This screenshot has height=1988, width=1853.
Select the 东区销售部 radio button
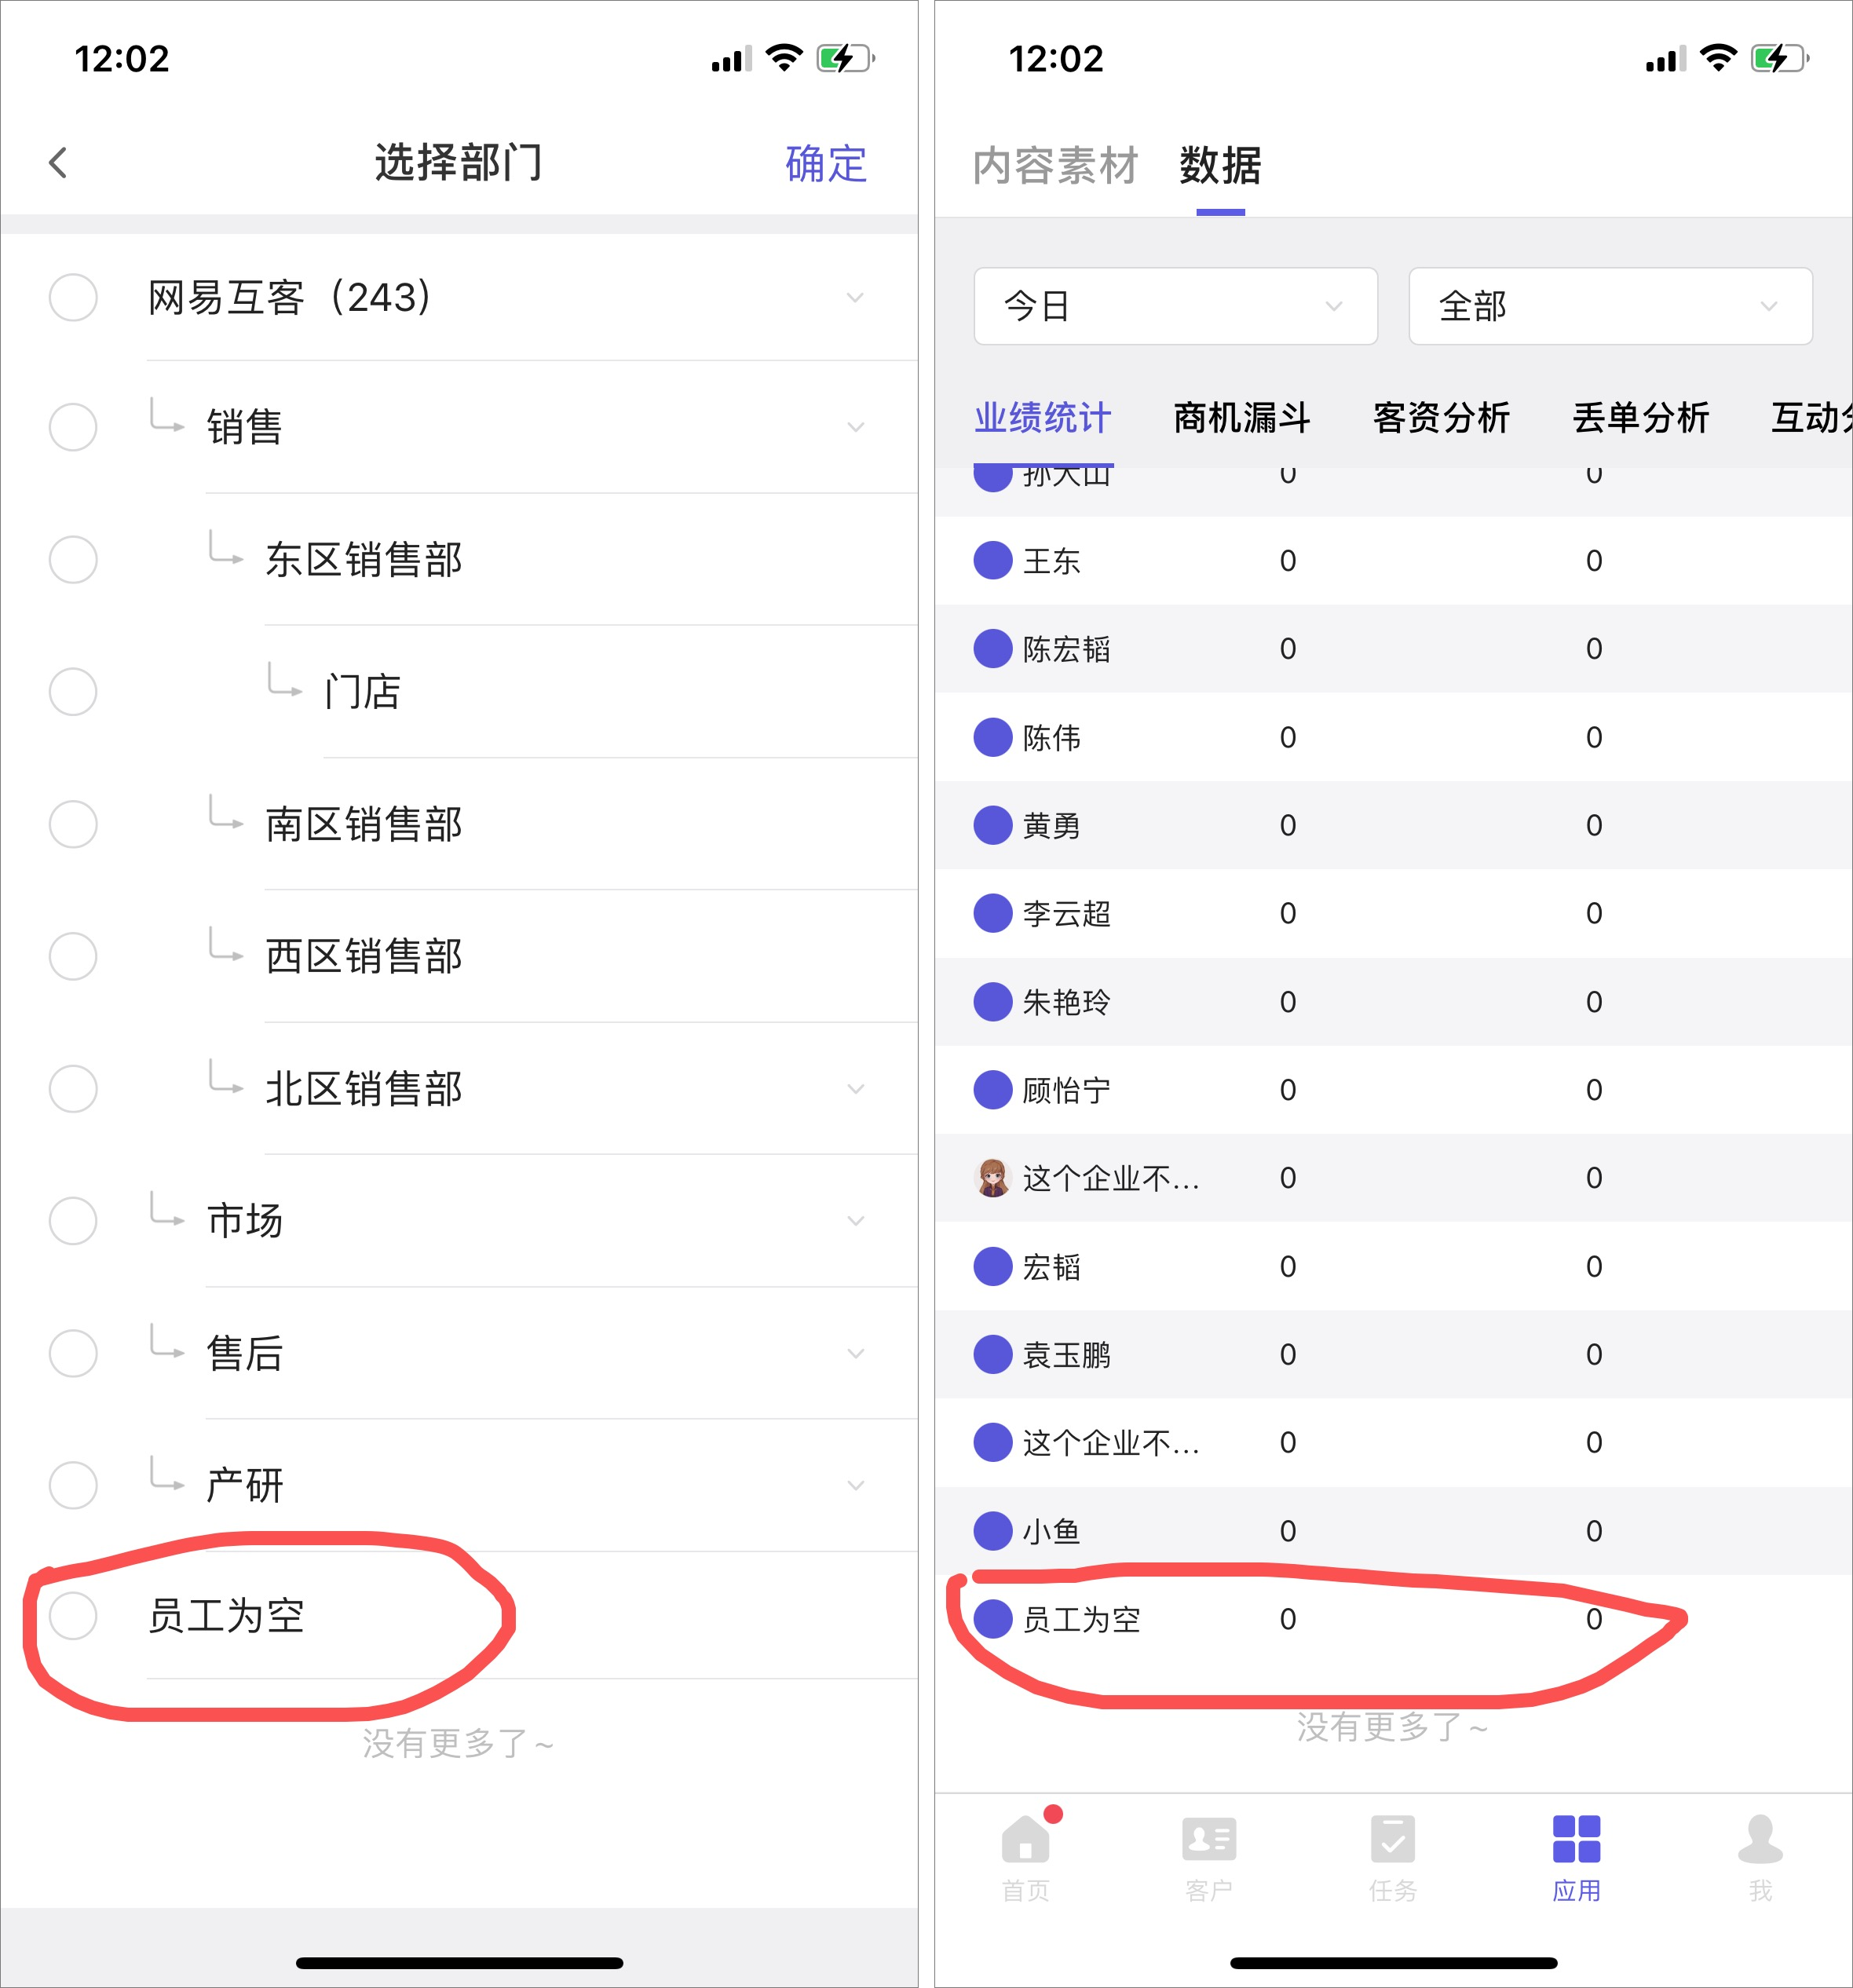coord(73,559)
